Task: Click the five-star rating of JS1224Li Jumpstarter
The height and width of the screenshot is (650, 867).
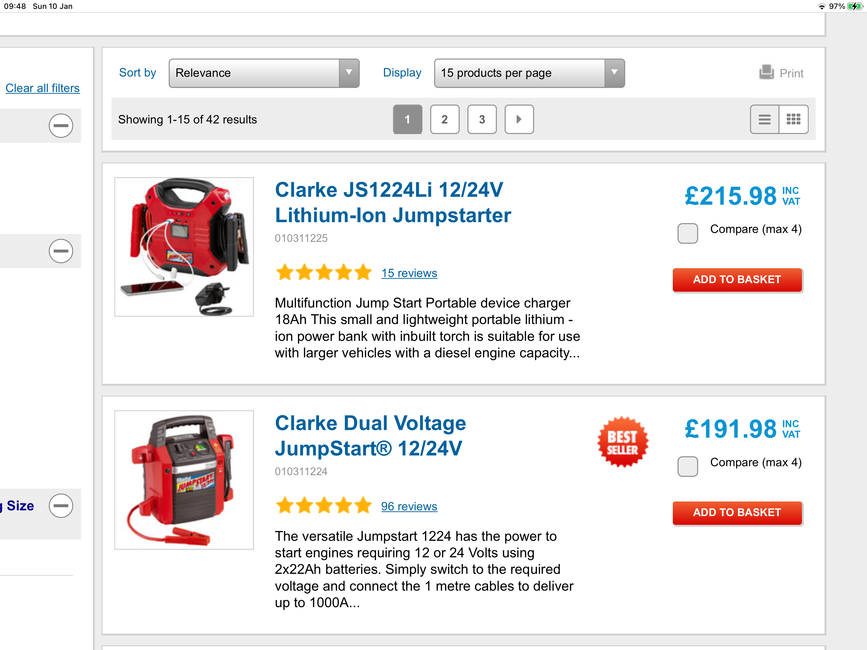Action: coord(324,272)
